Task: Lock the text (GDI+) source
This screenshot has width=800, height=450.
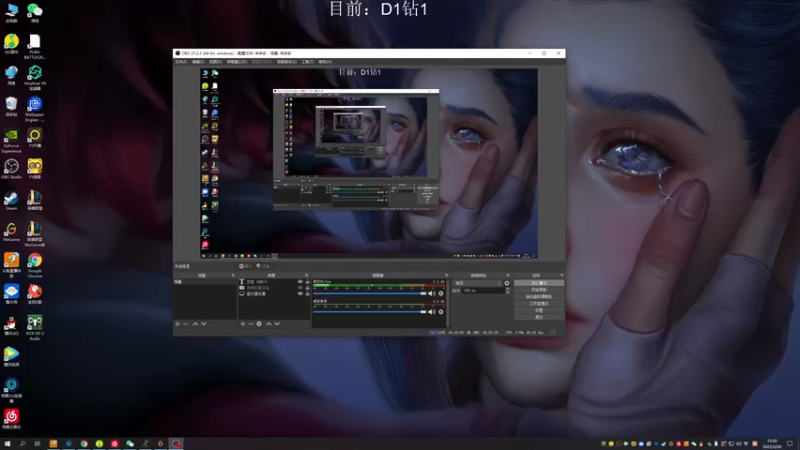Action: pyautogui.click(x=307, y=282)
